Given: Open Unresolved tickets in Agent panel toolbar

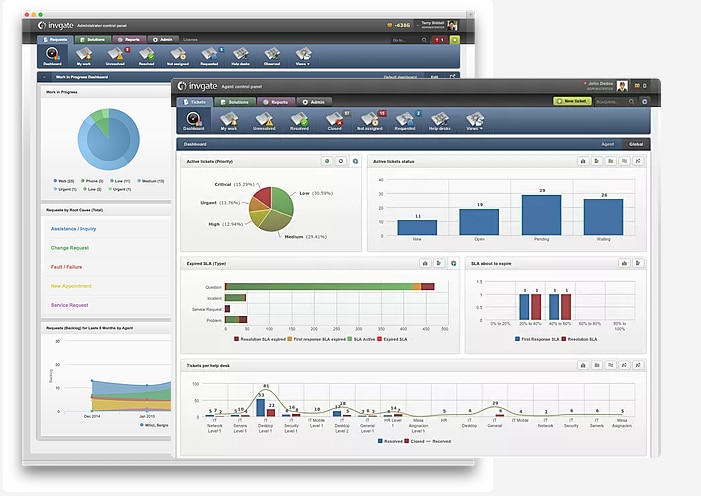Looking at the screenshot, I should [x=264, y=121].
